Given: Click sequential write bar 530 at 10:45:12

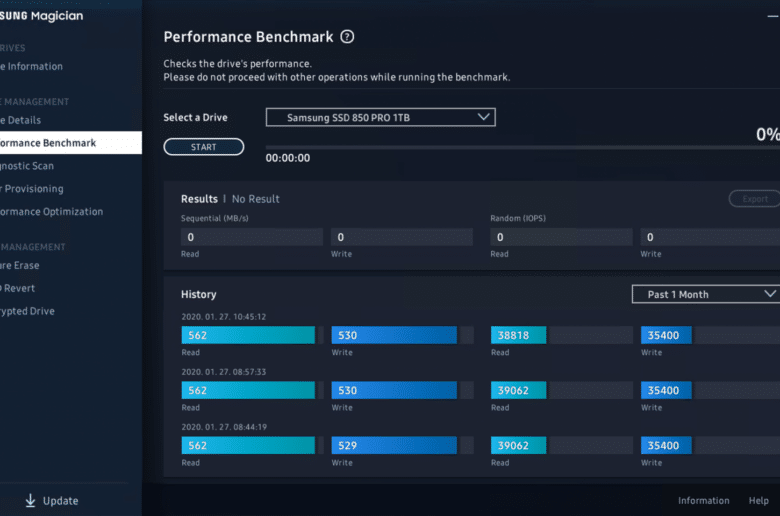Looking at the screenshot, I should click(394, 335).
